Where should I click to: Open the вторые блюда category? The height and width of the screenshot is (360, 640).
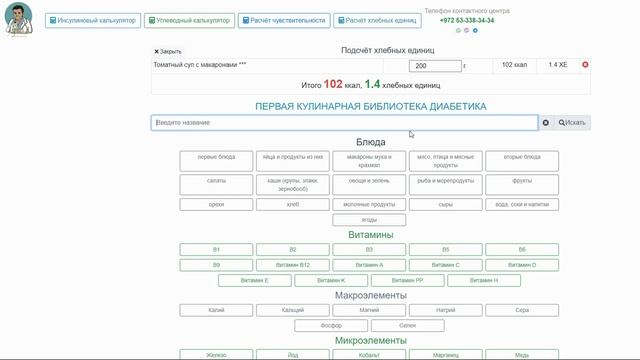click(522, 161)
